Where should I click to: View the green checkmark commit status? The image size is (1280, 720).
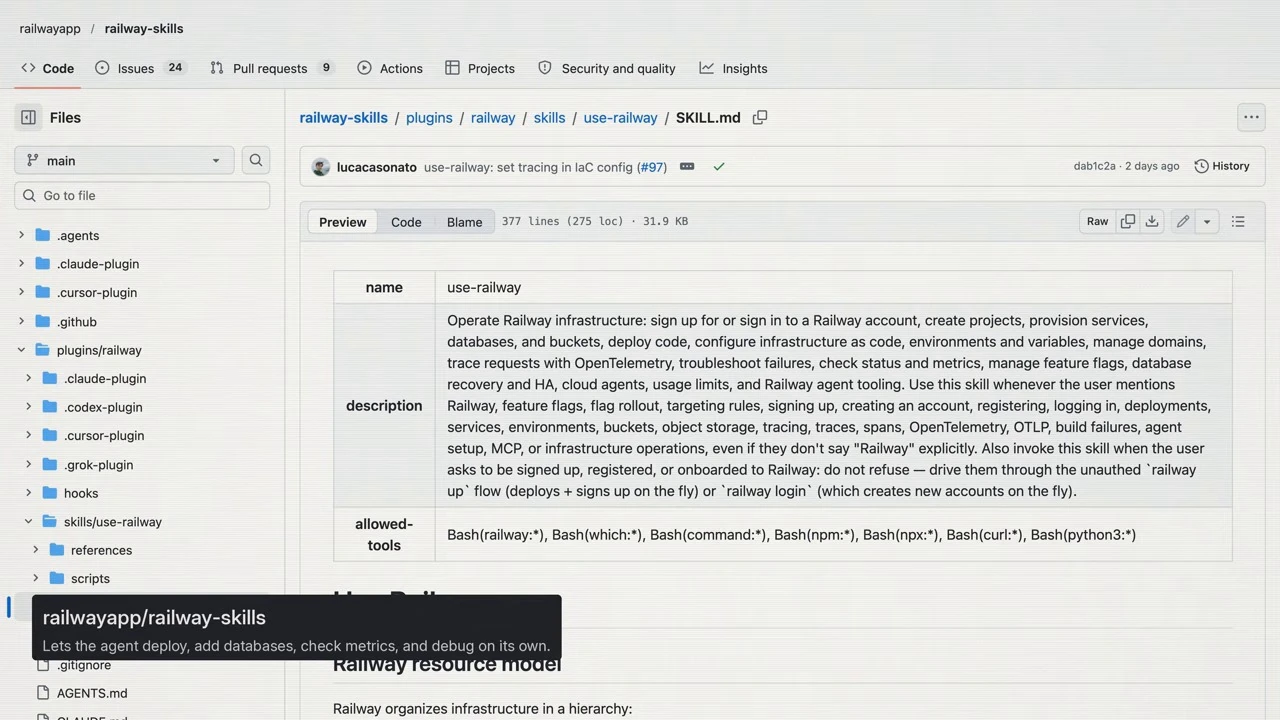718,166
